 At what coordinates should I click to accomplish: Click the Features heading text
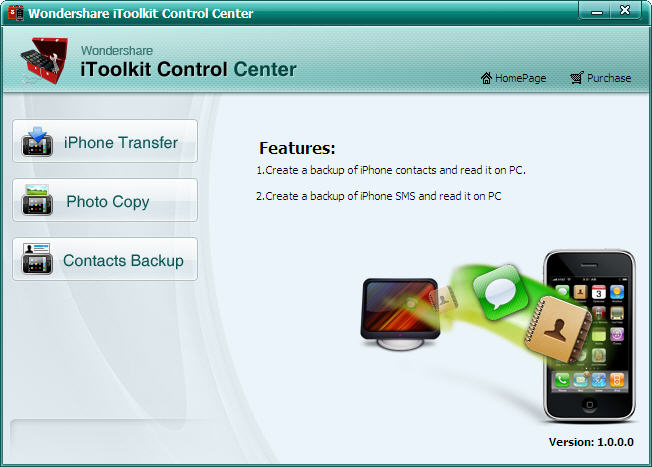[x=297, y=148]
